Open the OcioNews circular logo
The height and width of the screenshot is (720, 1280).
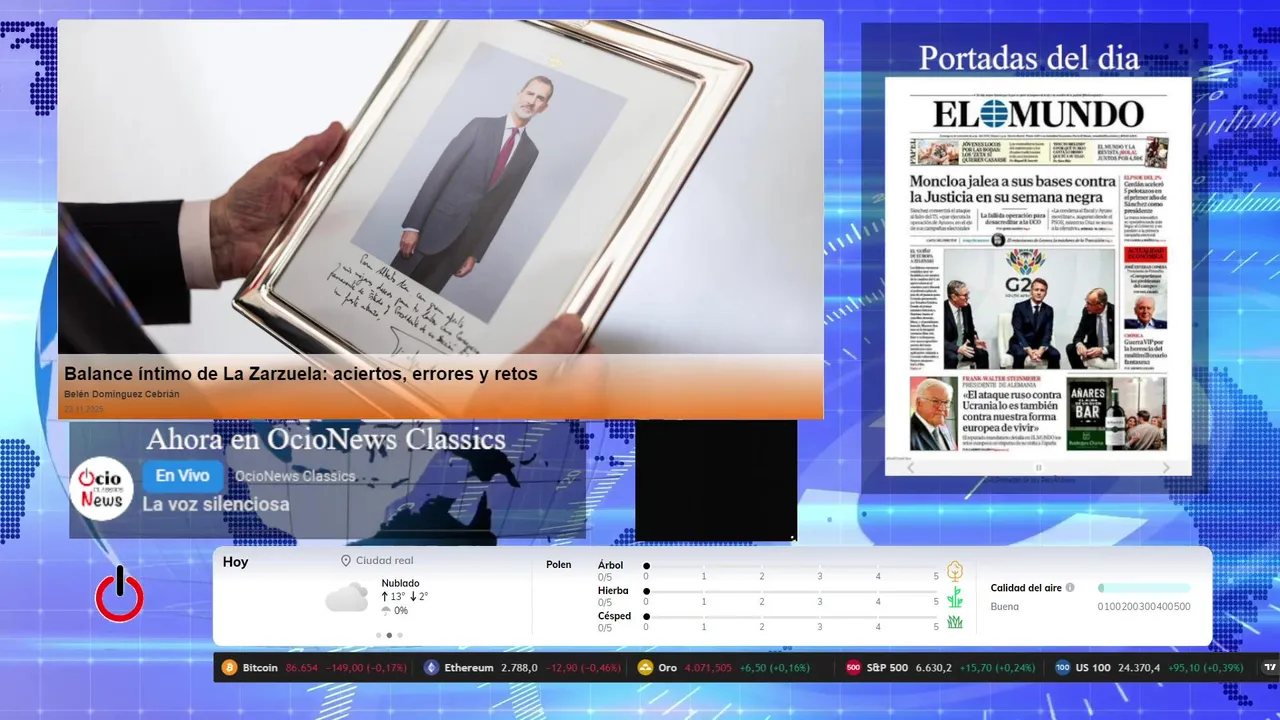coord(102,489)
